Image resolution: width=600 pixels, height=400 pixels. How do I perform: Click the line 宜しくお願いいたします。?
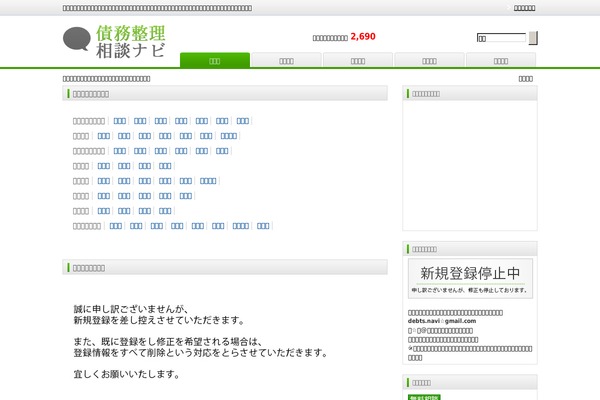point(127,374)
